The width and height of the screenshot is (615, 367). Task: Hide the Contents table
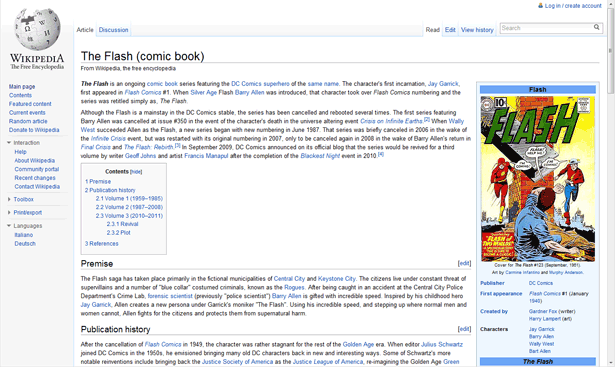(136, 172)
